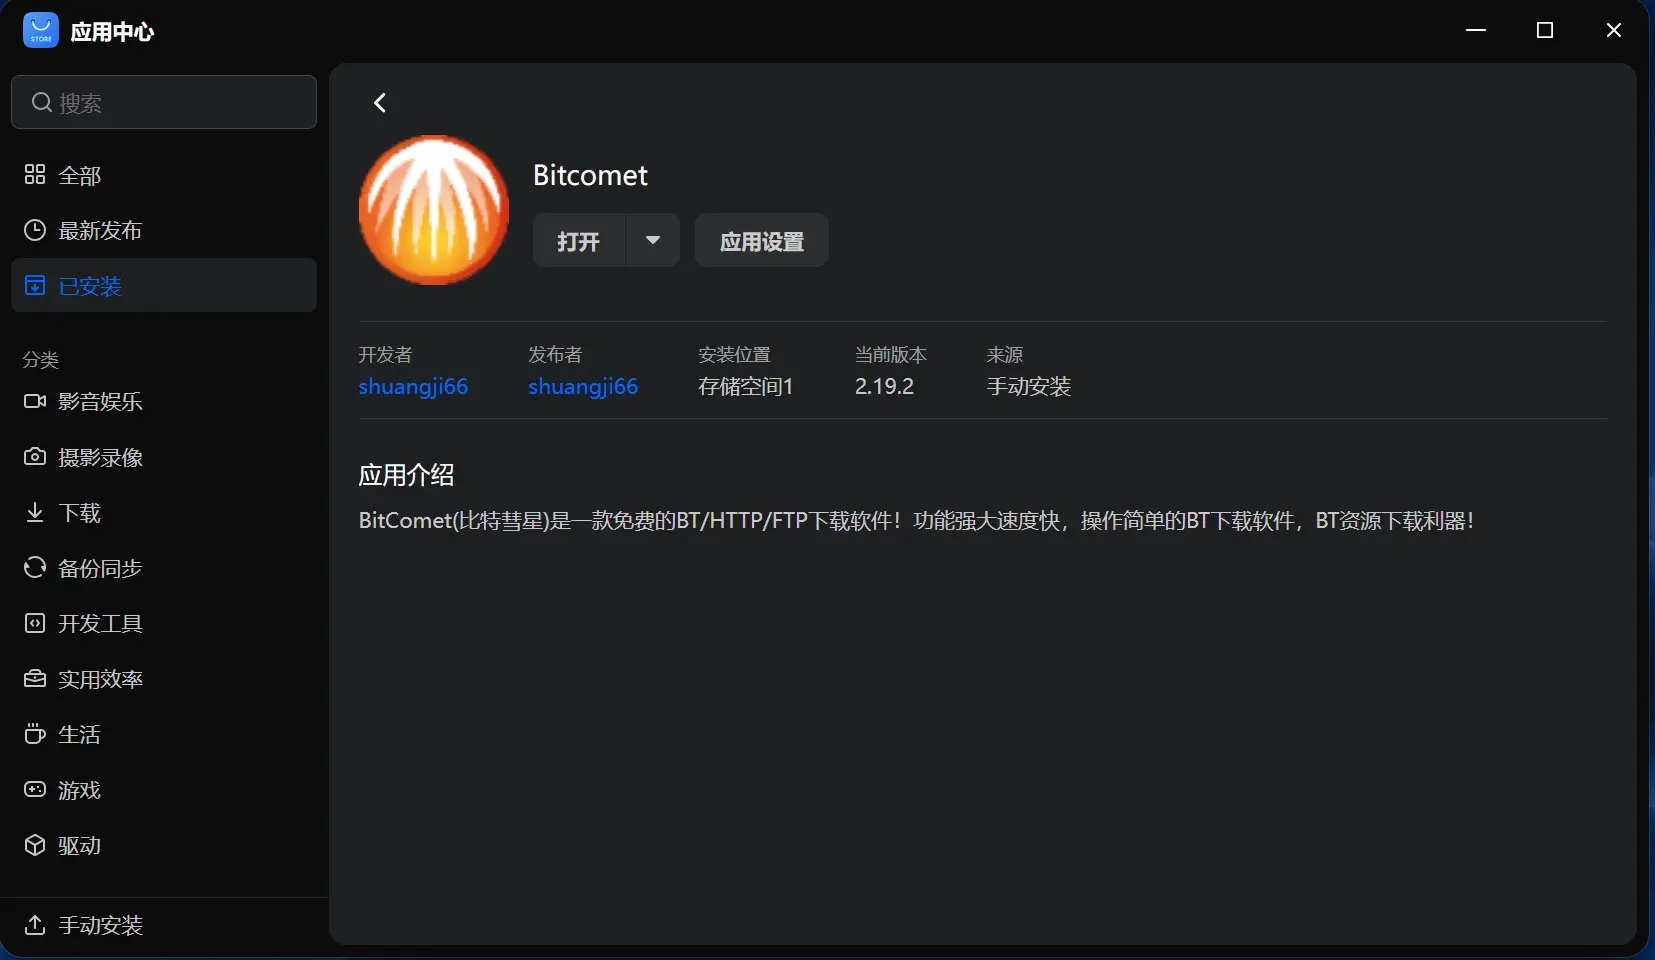Select the 备份同步 sidebar icon
The width and height of the screenshot is (1655, 960).
click(34, 568)
